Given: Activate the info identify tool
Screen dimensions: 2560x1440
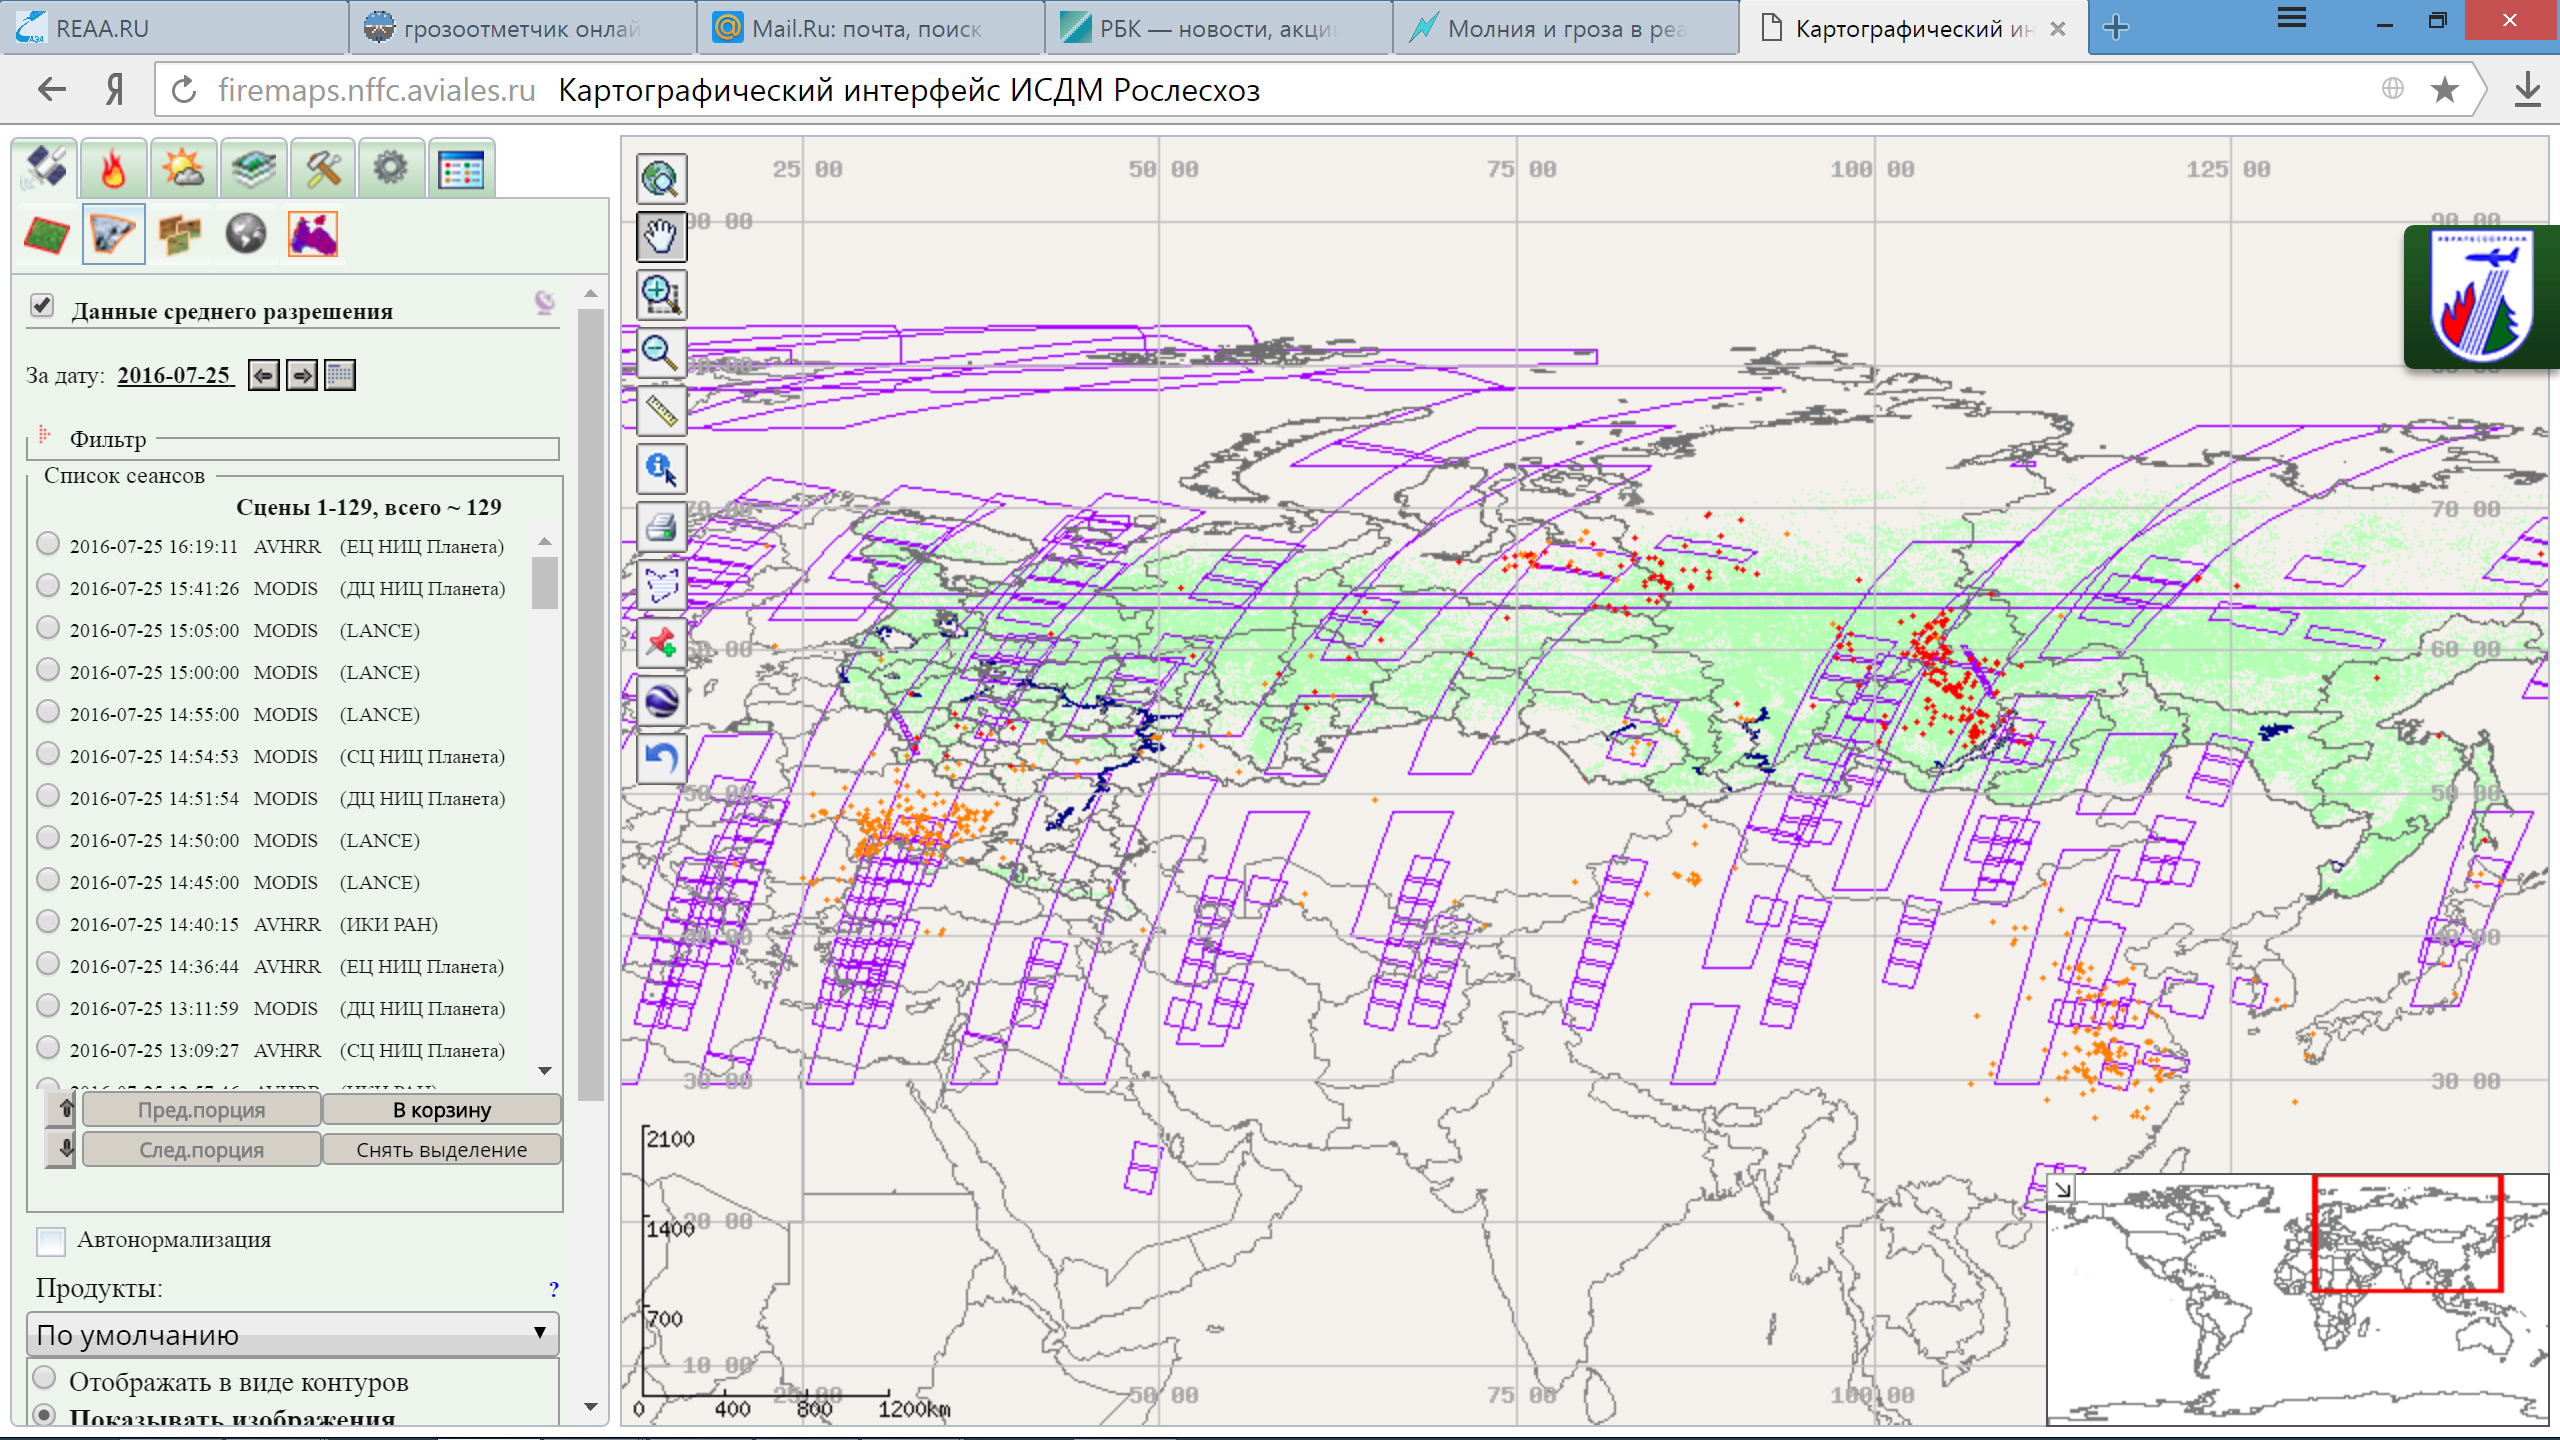Looking at the screenshot, I should (x=661, y=469).
